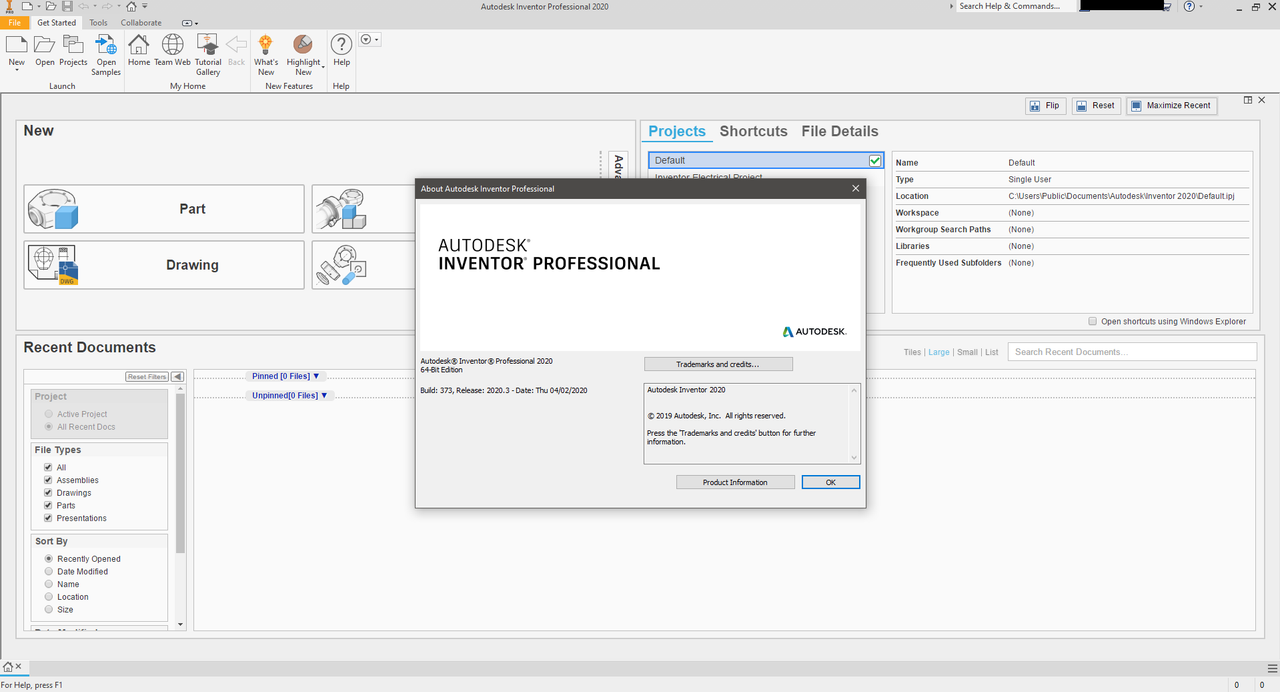Image resolution: width=1280 pixels, height=692 pixels.
Task: Click the Maximize Recent button
Action: (1171, 105)
